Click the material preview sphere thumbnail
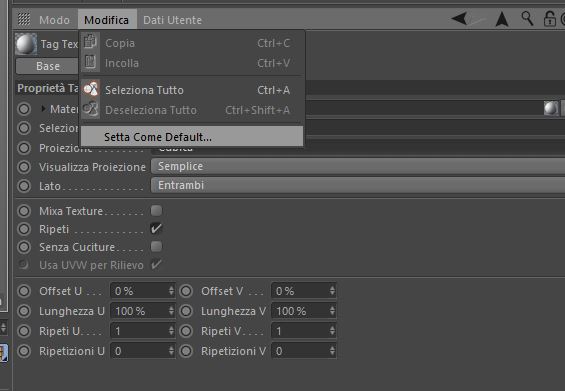This screenshot has width=565, height=391. (551, 108)
